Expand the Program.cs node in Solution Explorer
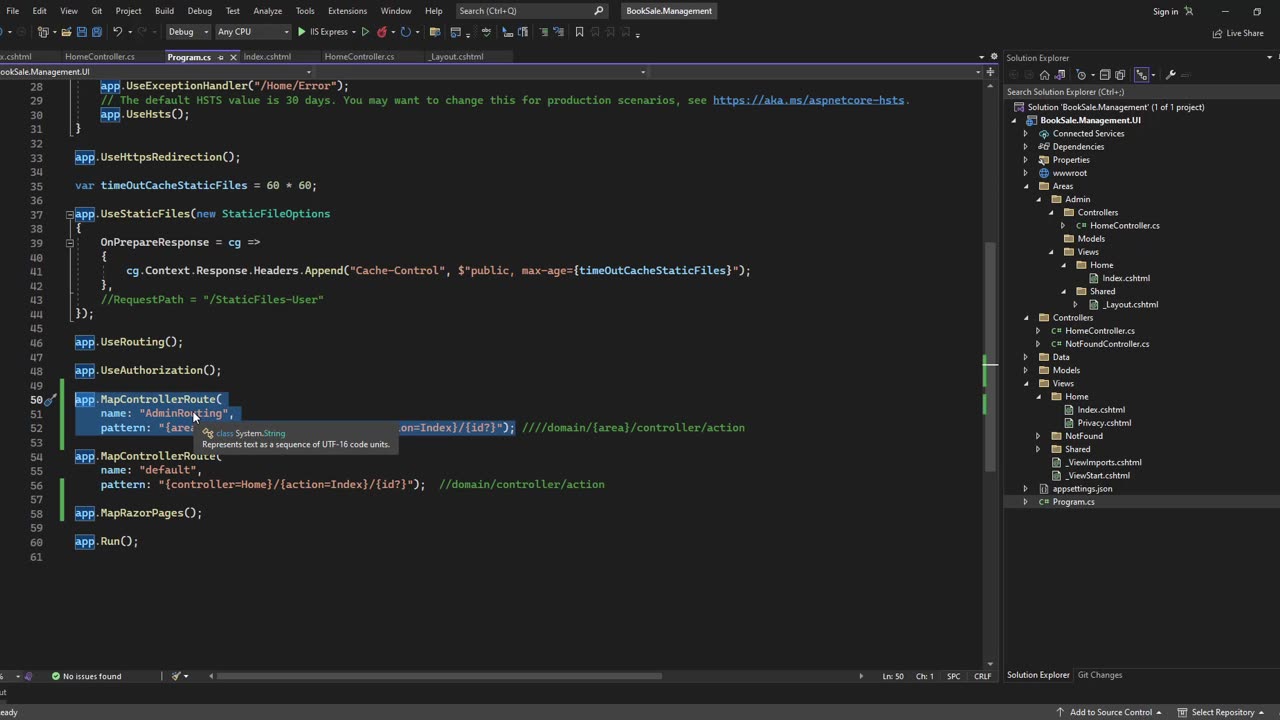The width and height of the screenshot is (1280, 720). pos(1025,502)
